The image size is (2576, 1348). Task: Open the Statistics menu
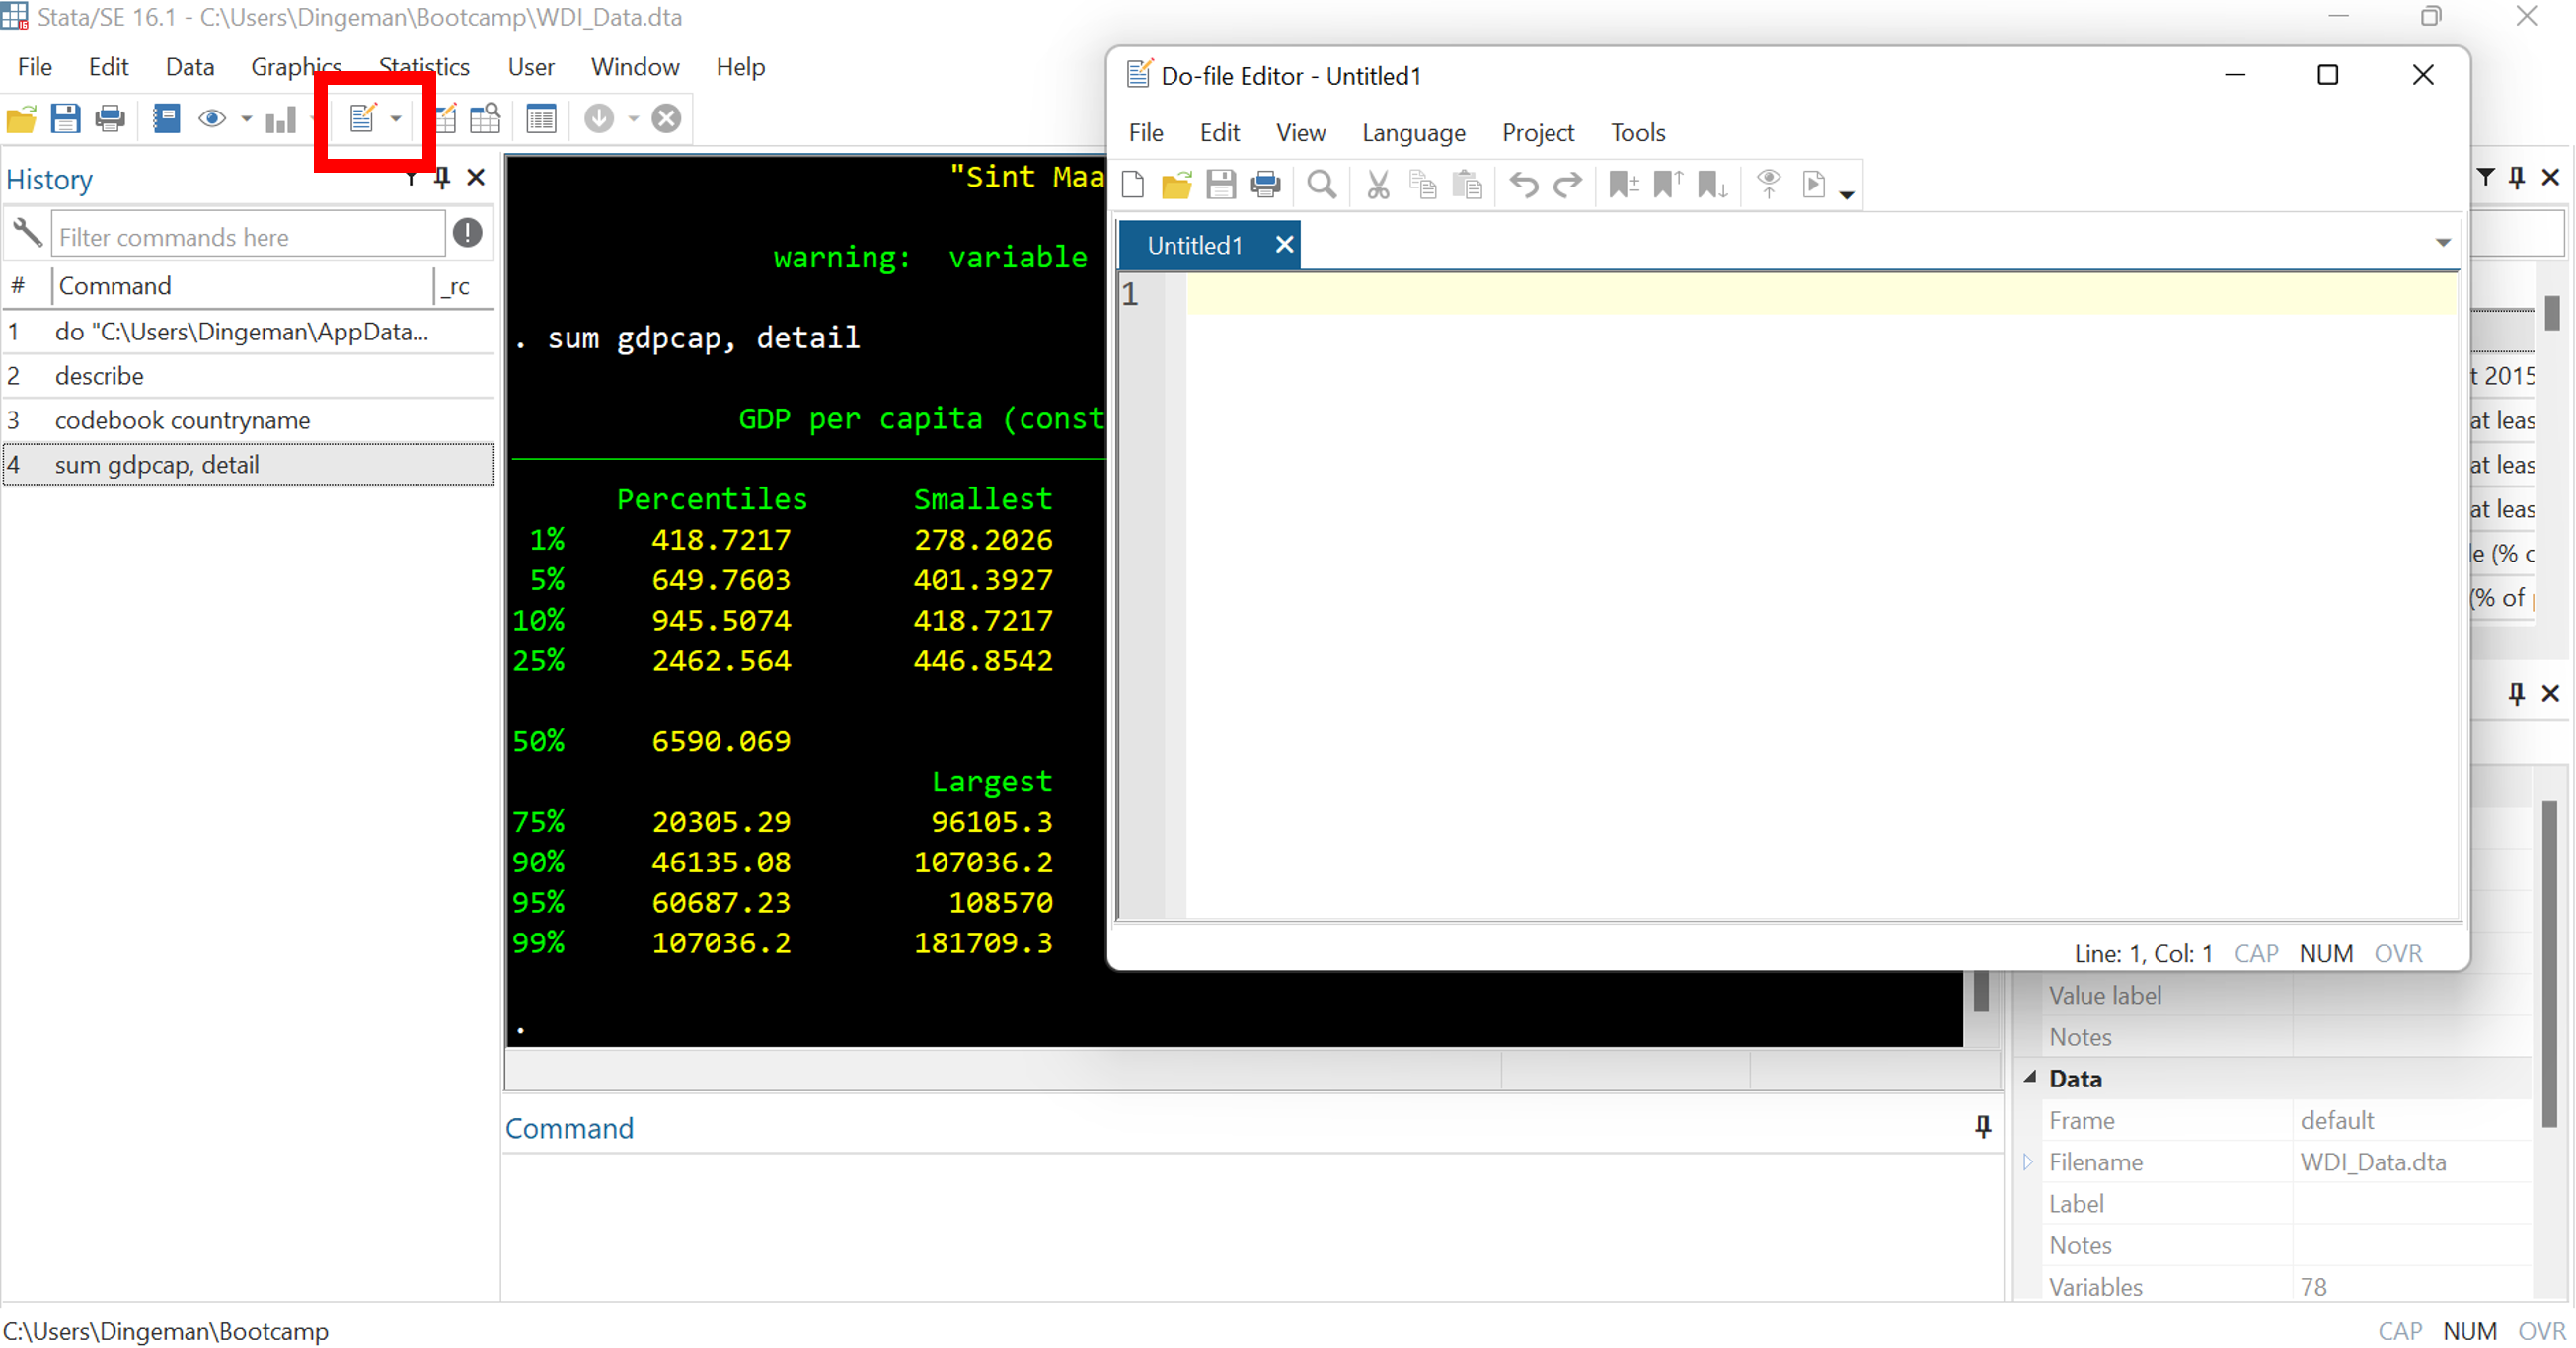[x=424, y=66]
